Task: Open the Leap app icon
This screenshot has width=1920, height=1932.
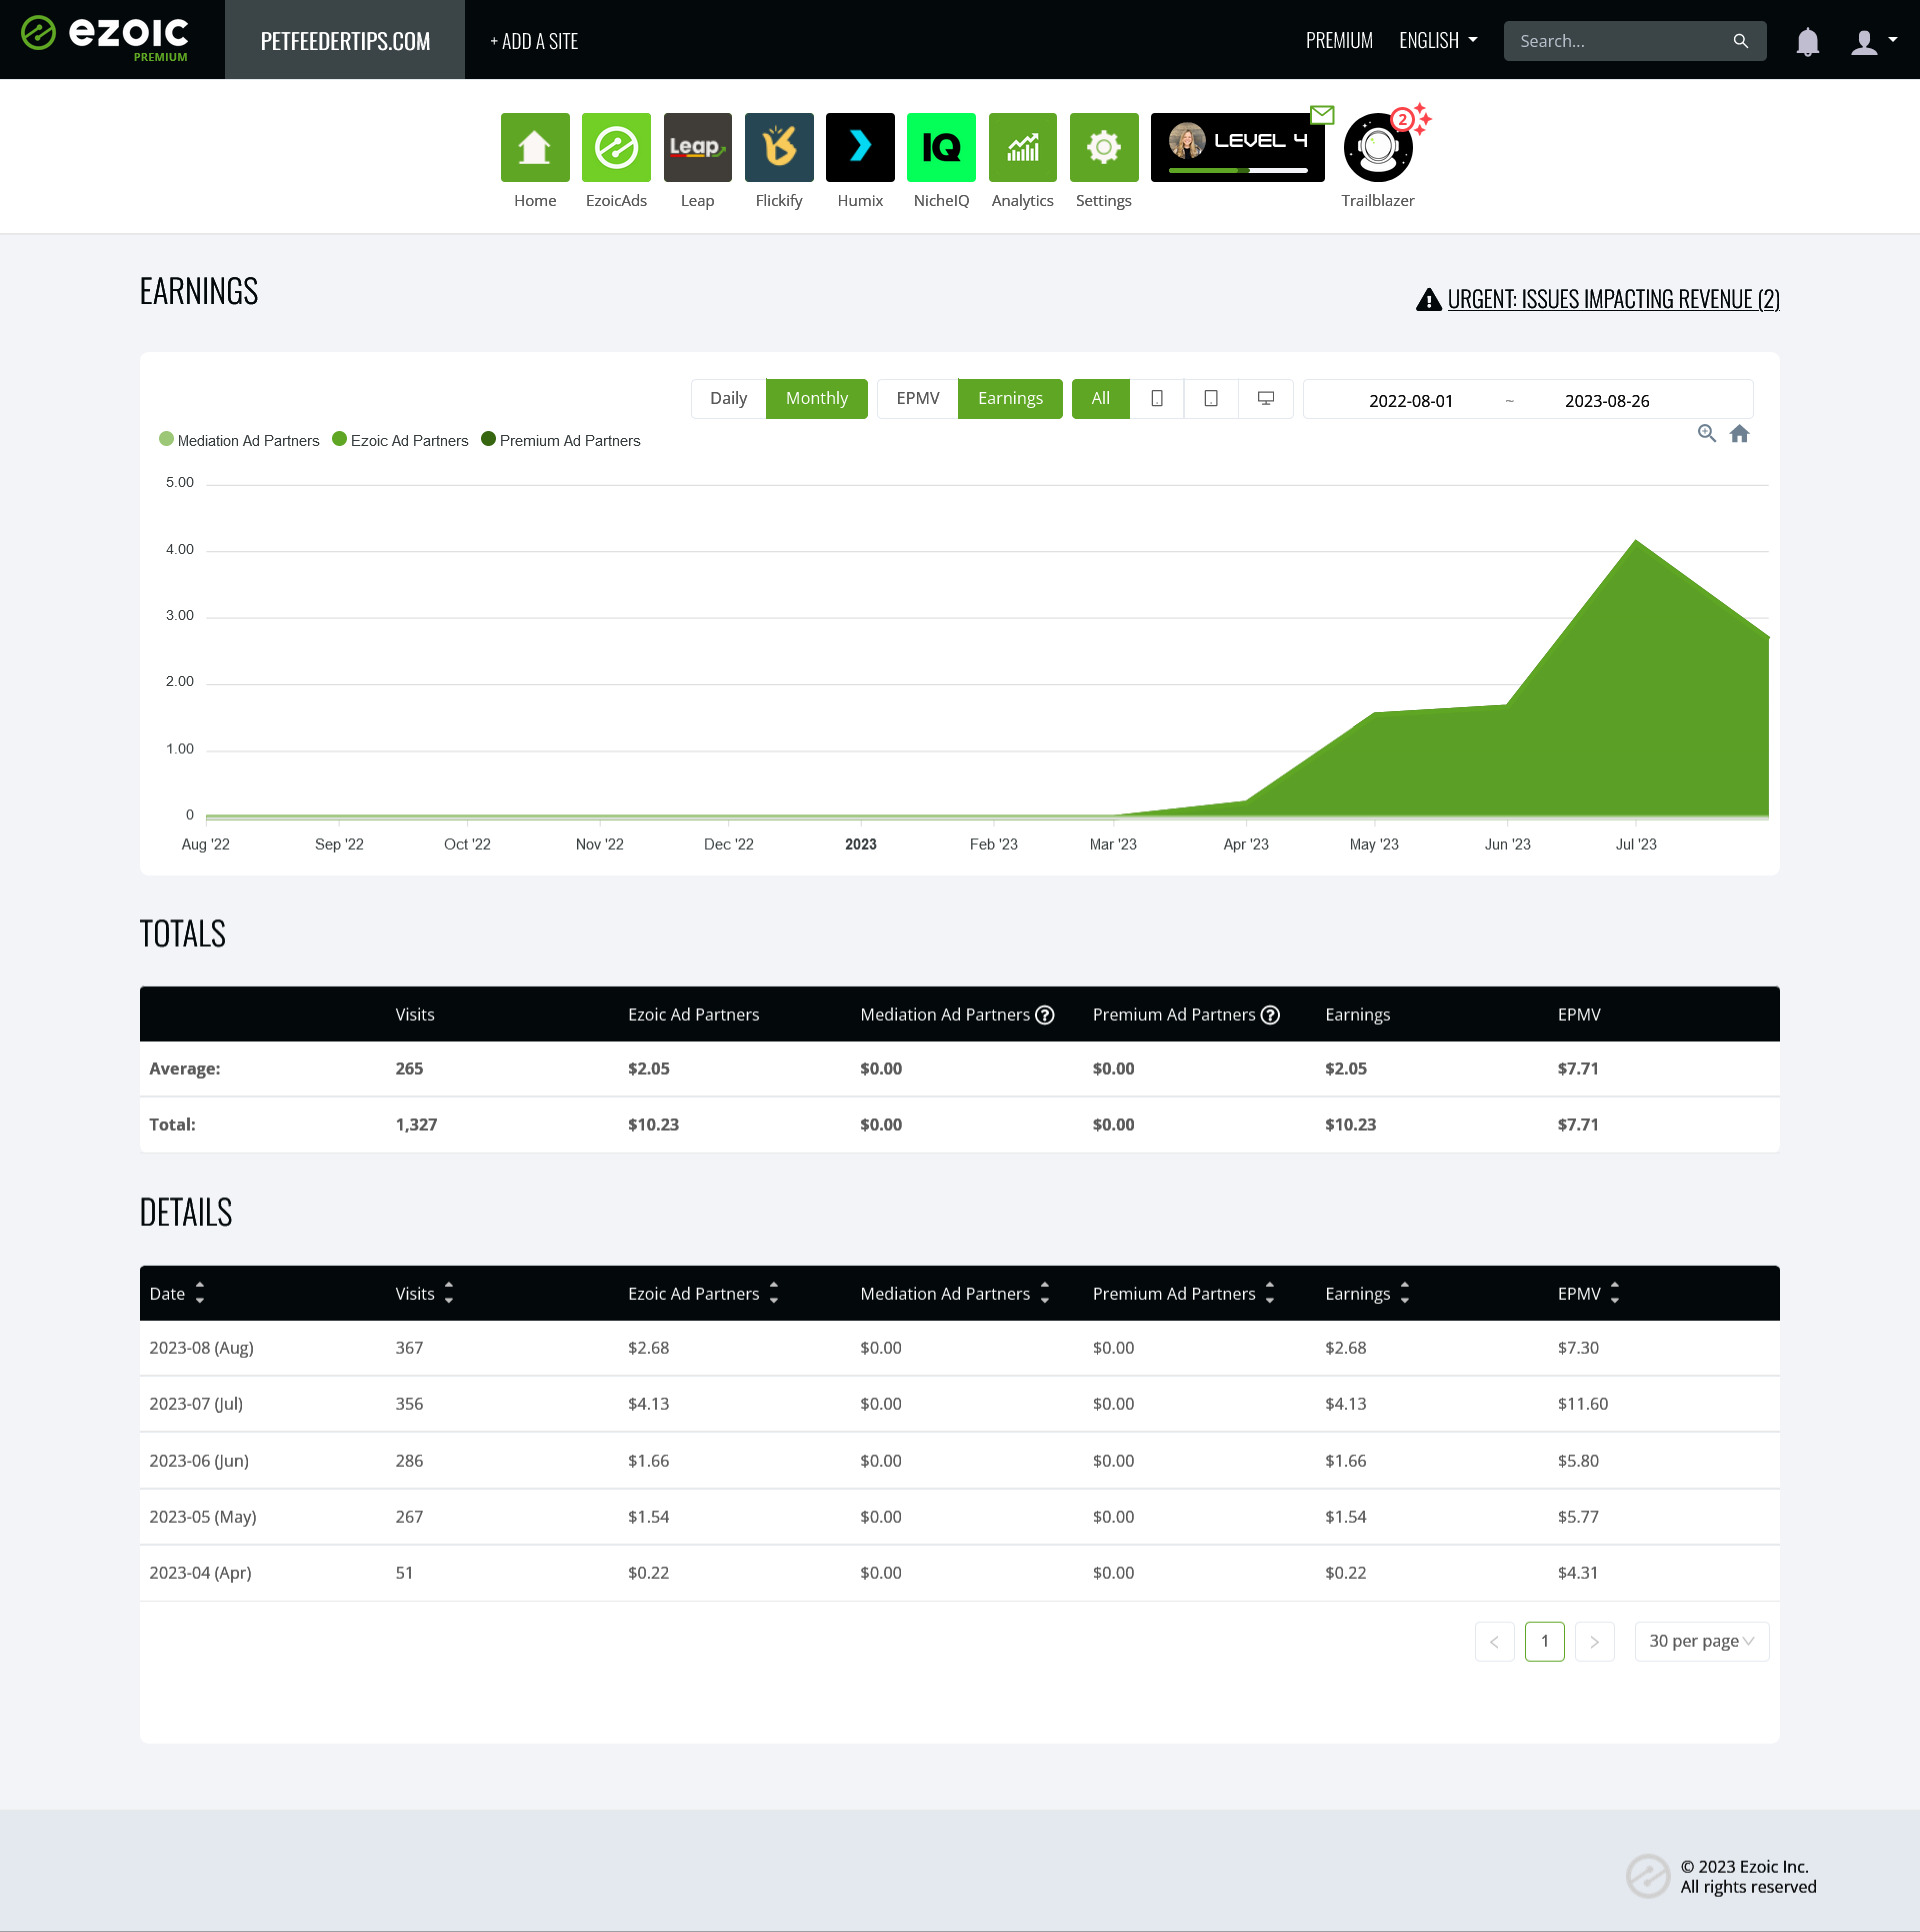Action: pos(698,147)
